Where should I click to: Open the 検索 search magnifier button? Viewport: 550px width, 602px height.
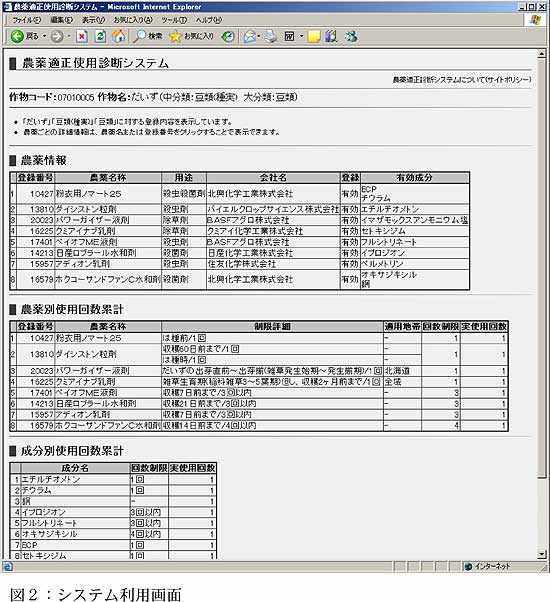pyautogui.click(x=148, y=36)
